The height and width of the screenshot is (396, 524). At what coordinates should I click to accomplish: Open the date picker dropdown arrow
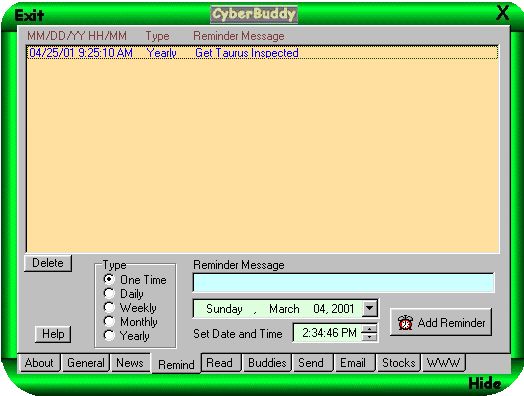pyautogui.click(x=370, y=308)
